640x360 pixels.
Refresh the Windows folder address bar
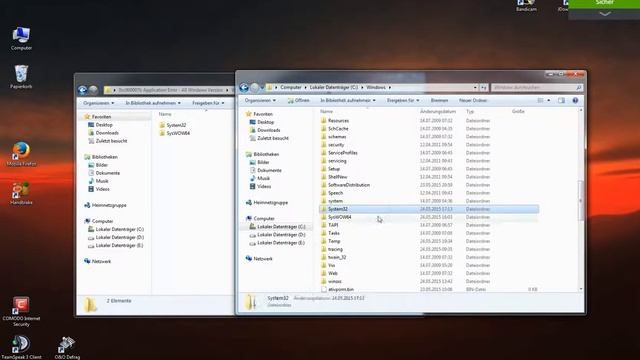[x=484, y=87]
